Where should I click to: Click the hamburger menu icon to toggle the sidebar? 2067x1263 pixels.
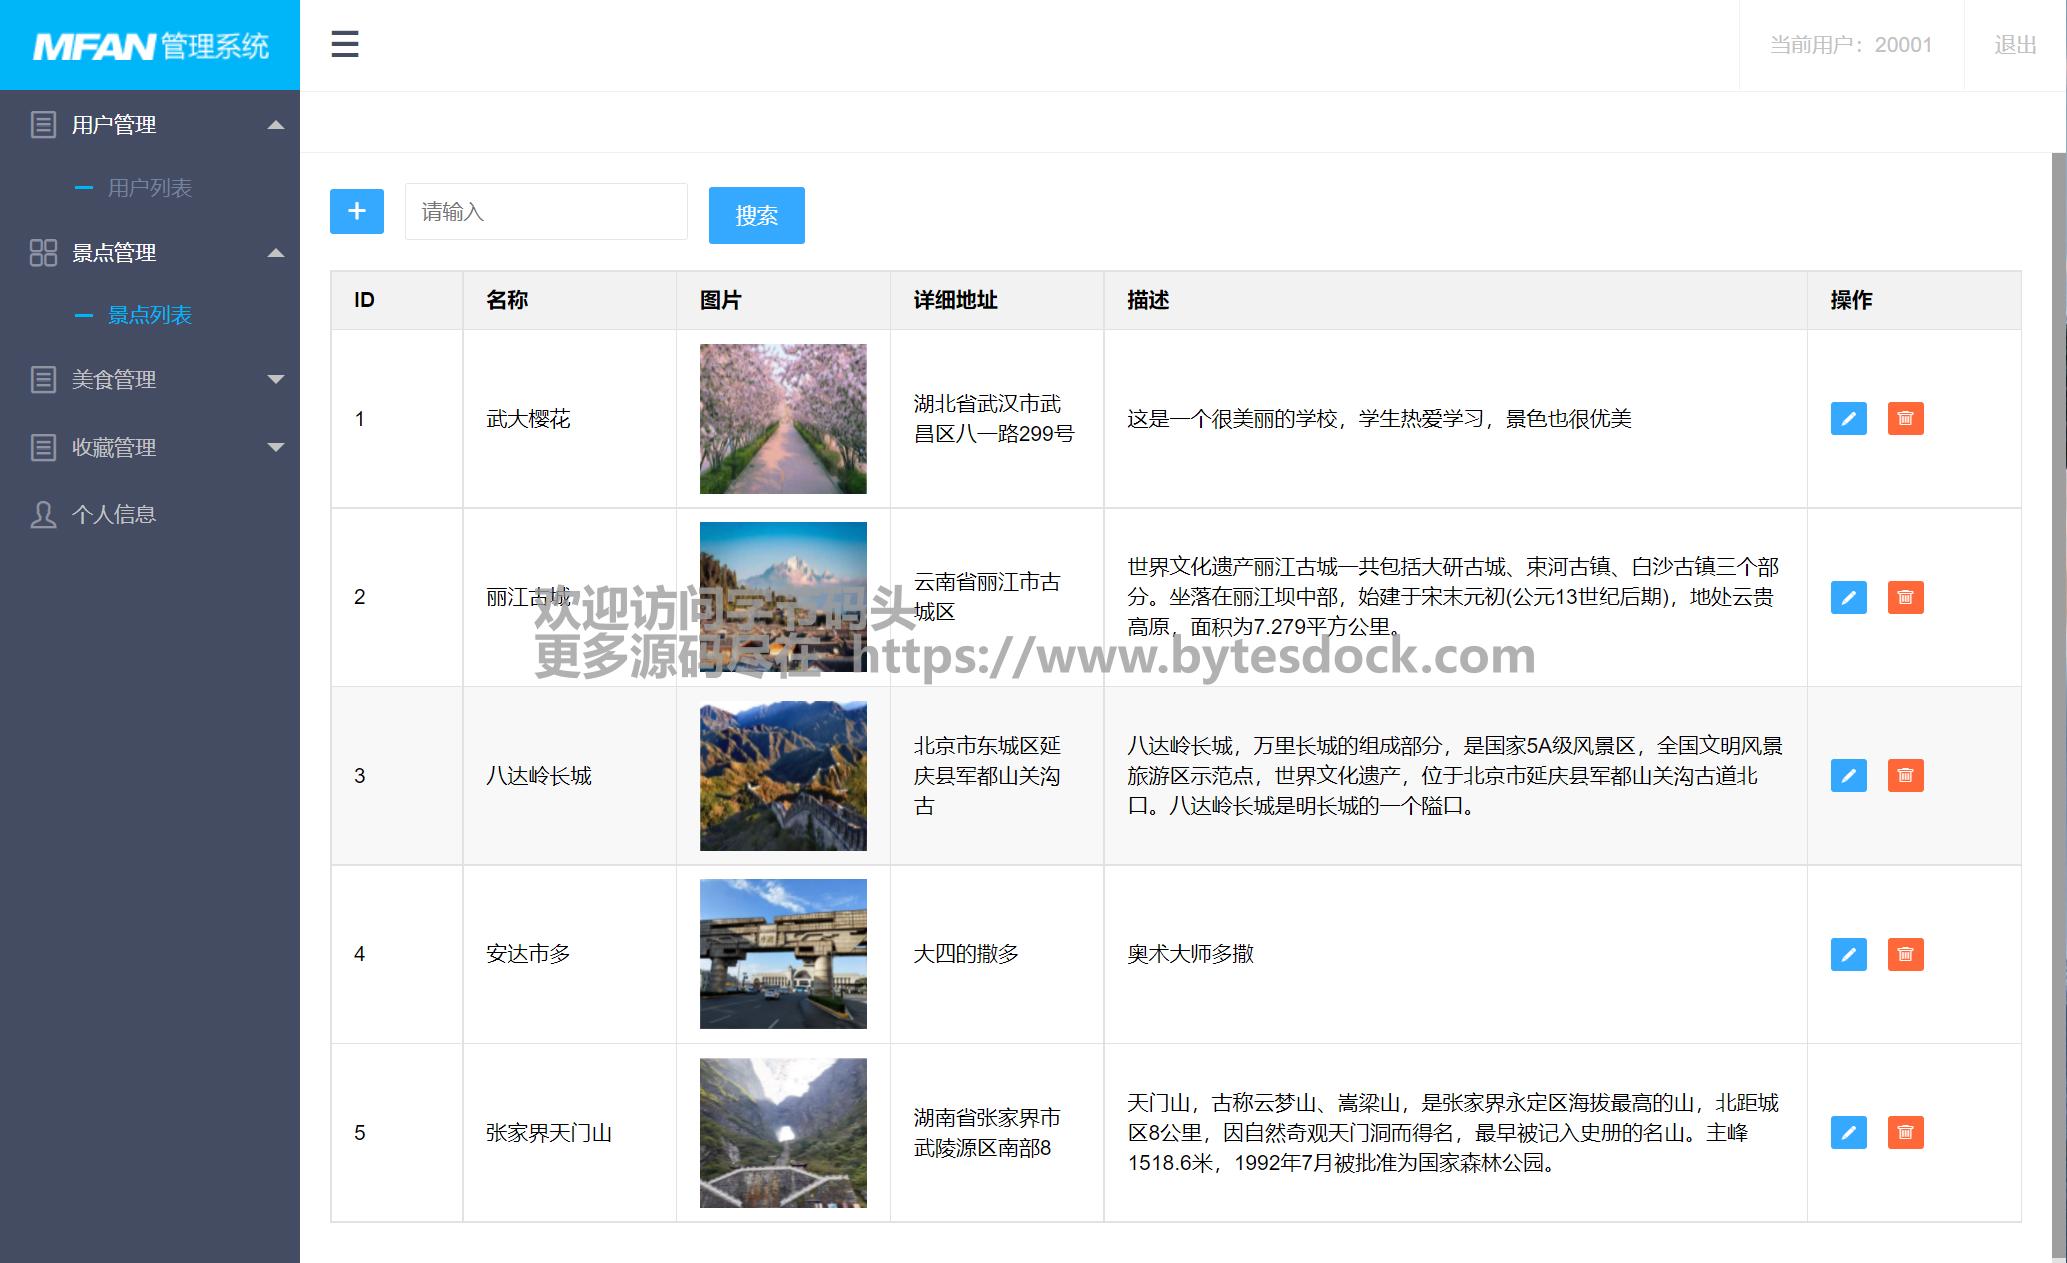coord(345,44)
